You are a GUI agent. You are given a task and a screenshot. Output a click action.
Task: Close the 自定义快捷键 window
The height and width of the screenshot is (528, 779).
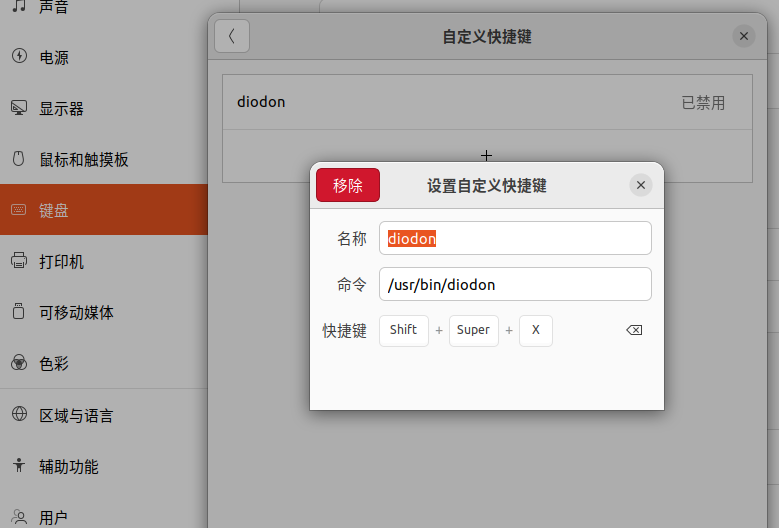point(744,36)
